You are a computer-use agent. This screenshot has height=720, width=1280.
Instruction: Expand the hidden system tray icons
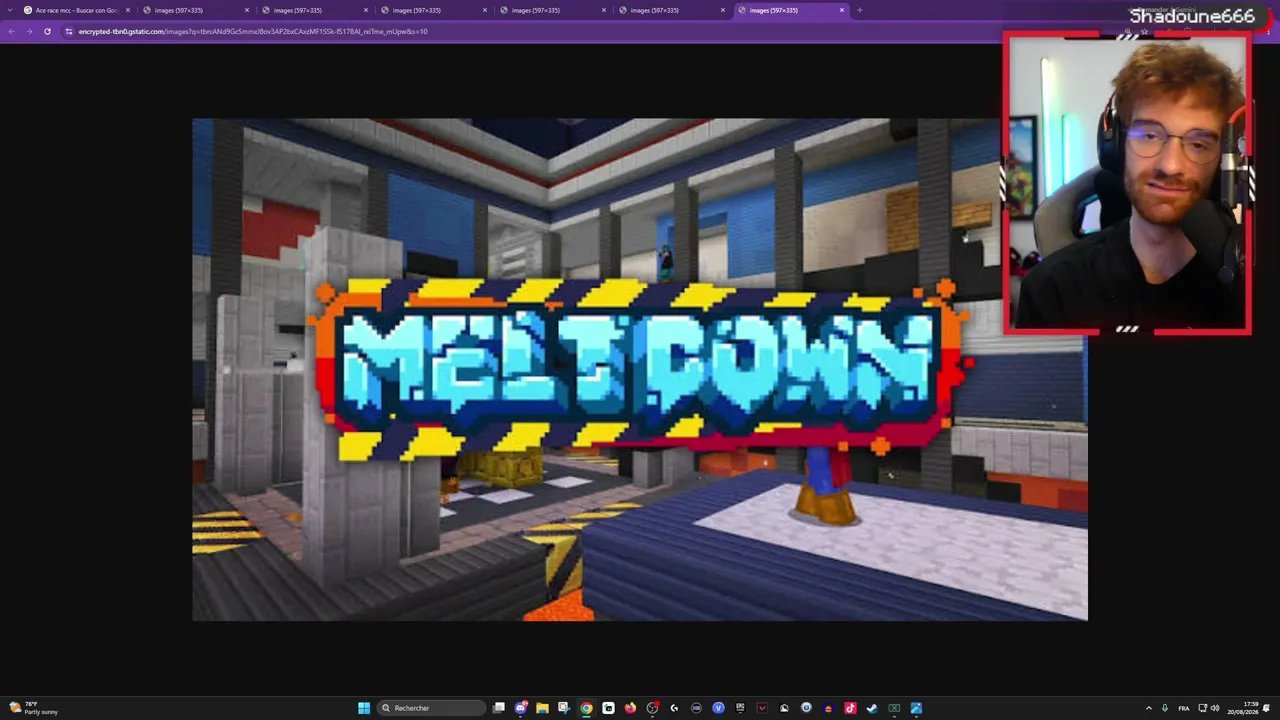pyautogui.click(x=1148, y=708)
